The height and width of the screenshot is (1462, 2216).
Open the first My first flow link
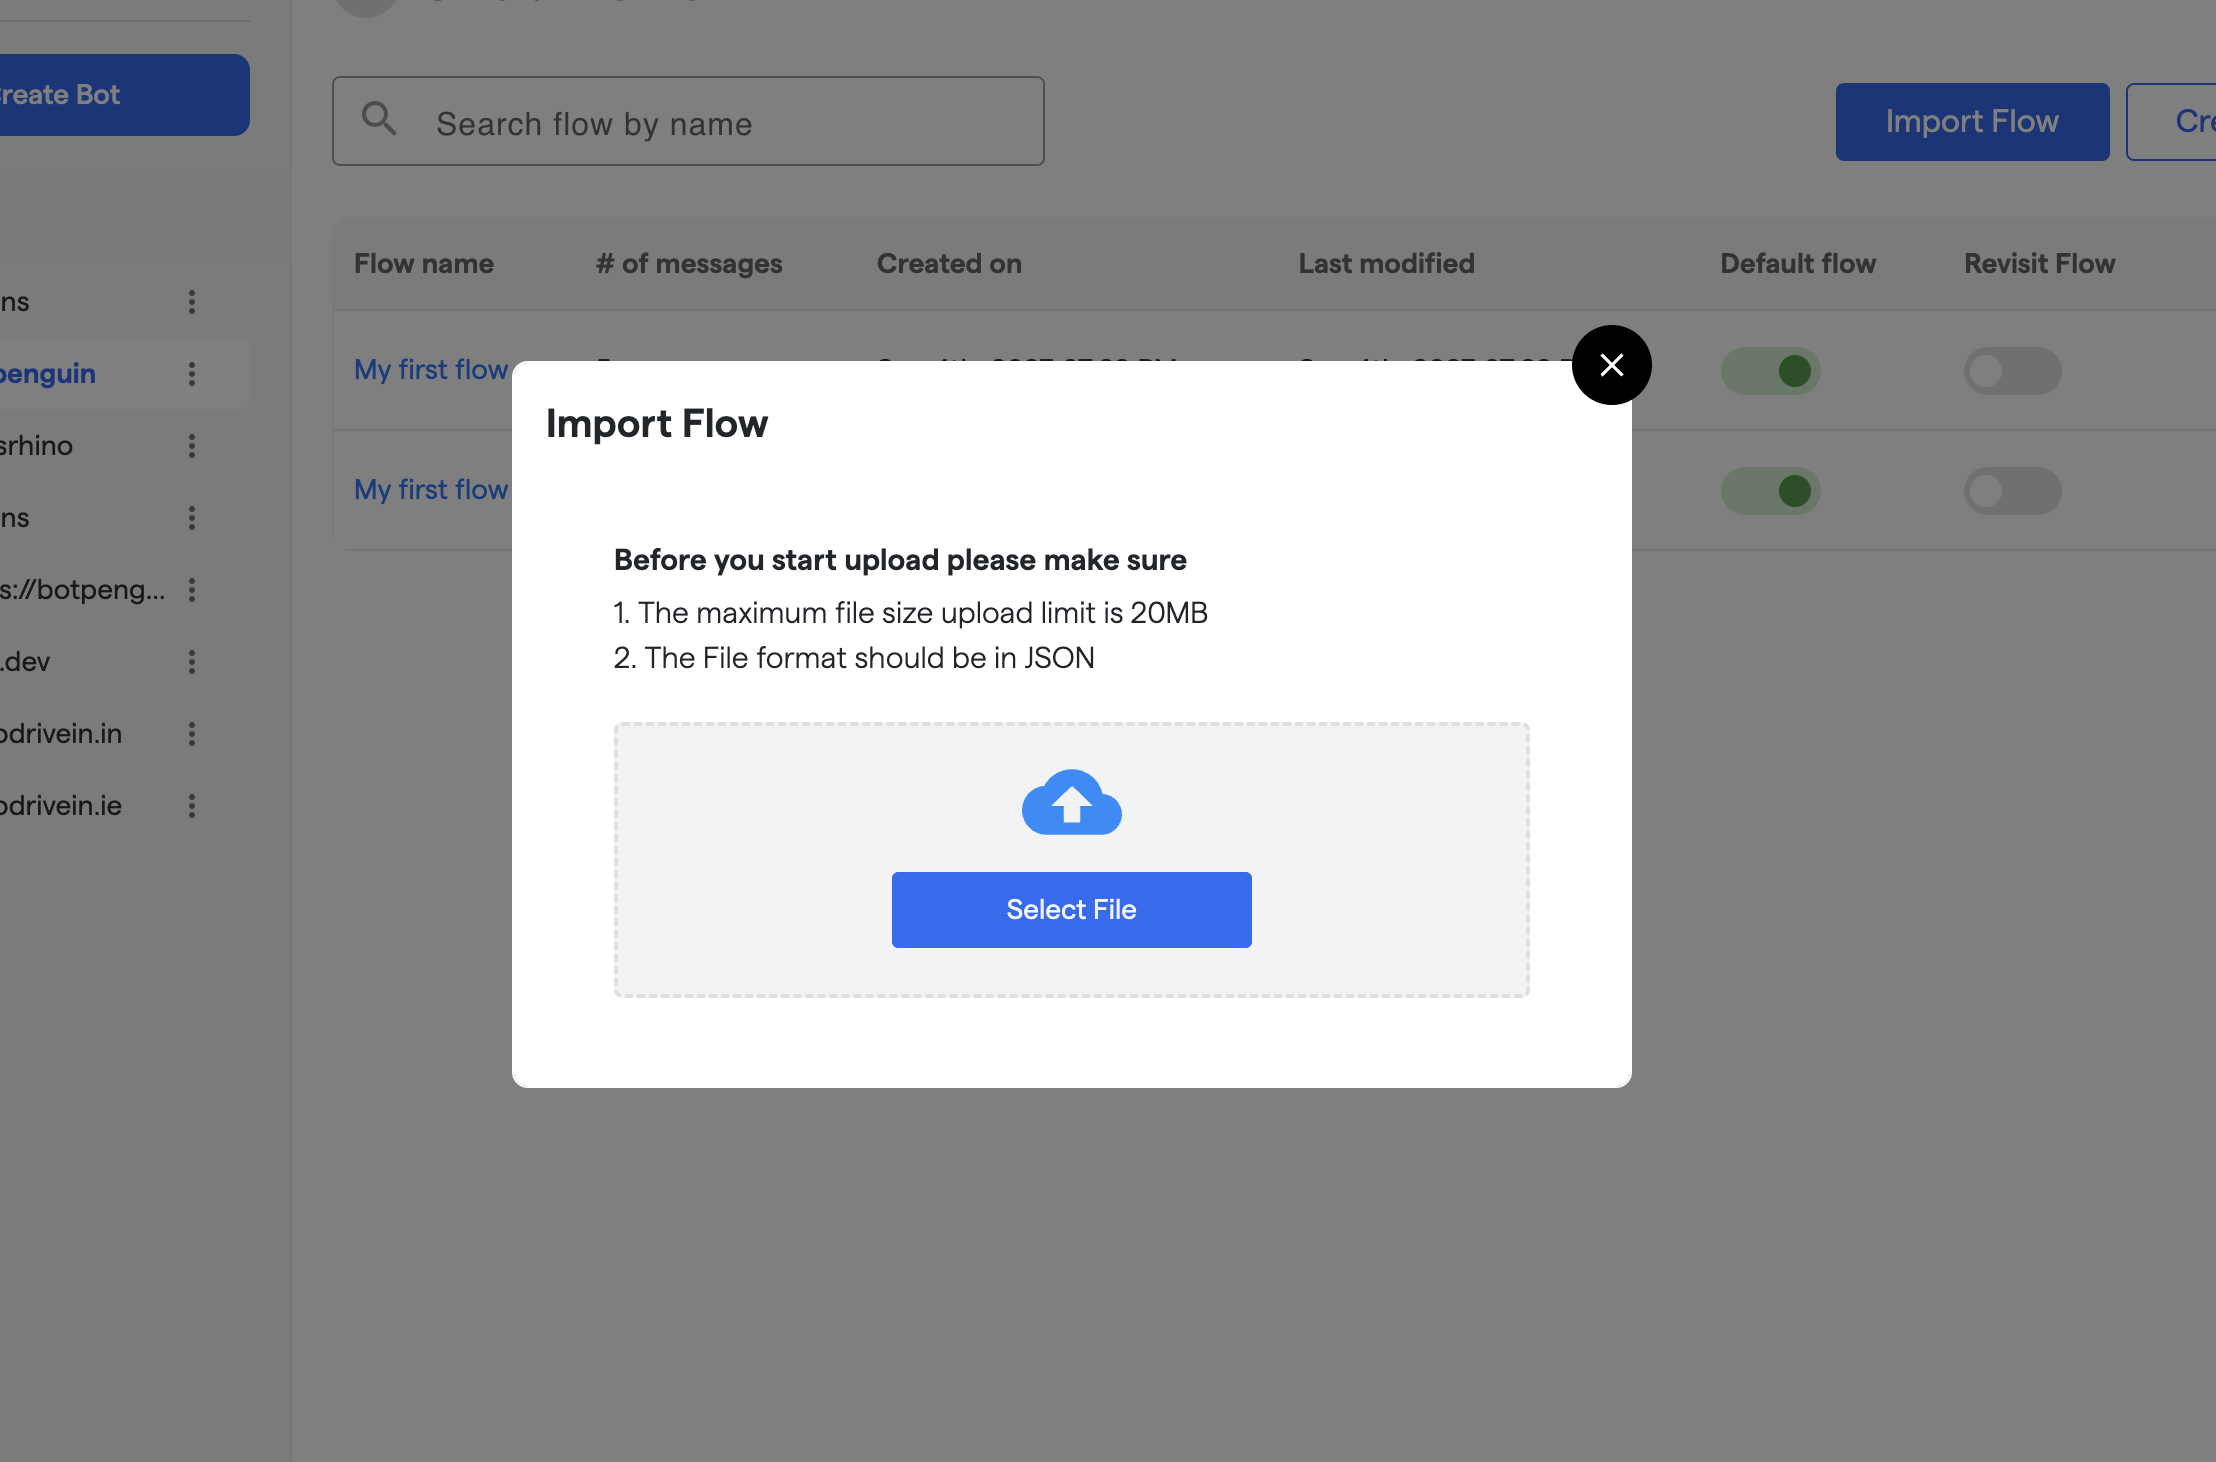click(431, 370)
